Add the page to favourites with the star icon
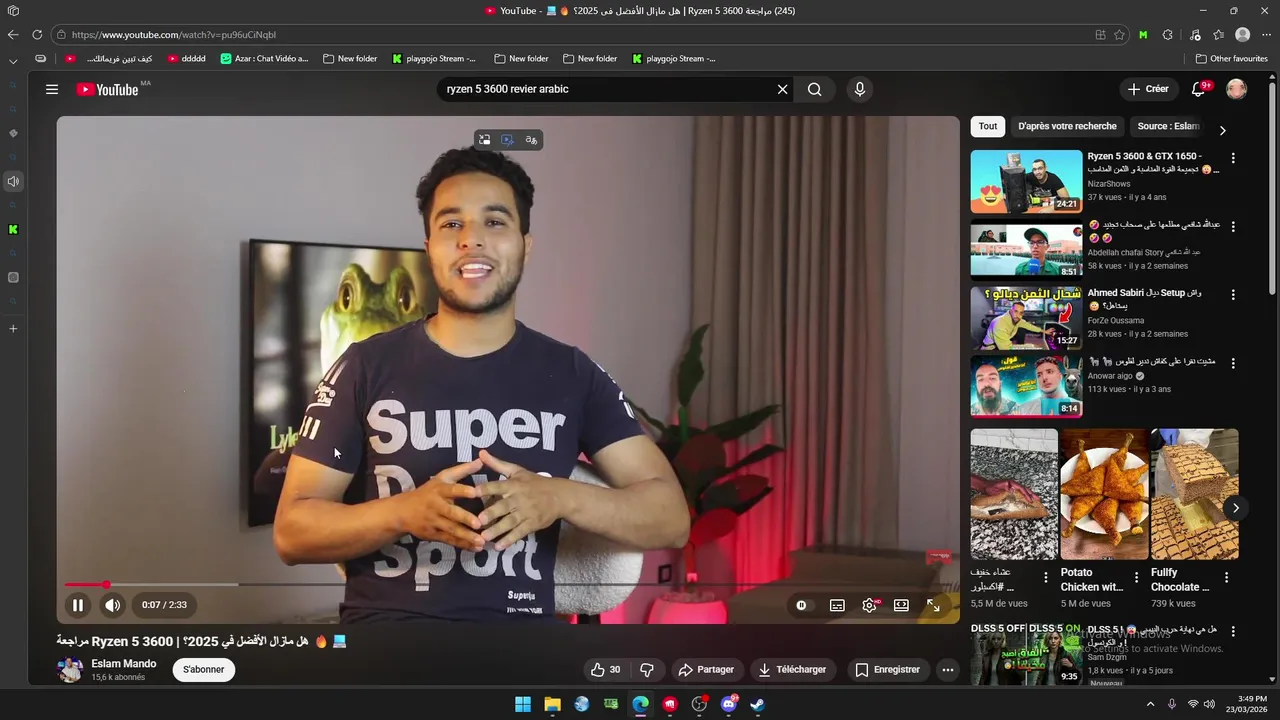1280x720 pixels. (x=1120, y=34)
